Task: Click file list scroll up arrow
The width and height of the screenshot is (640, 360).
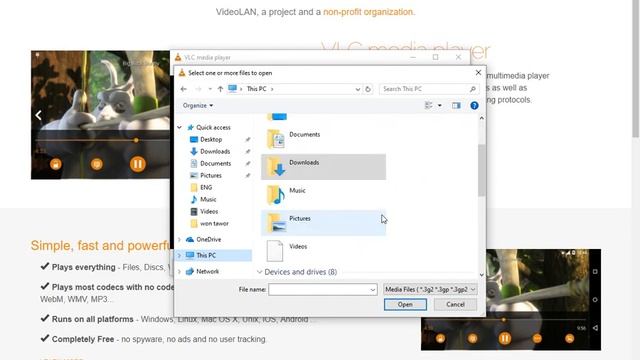Action: click(x=482, y=118)
